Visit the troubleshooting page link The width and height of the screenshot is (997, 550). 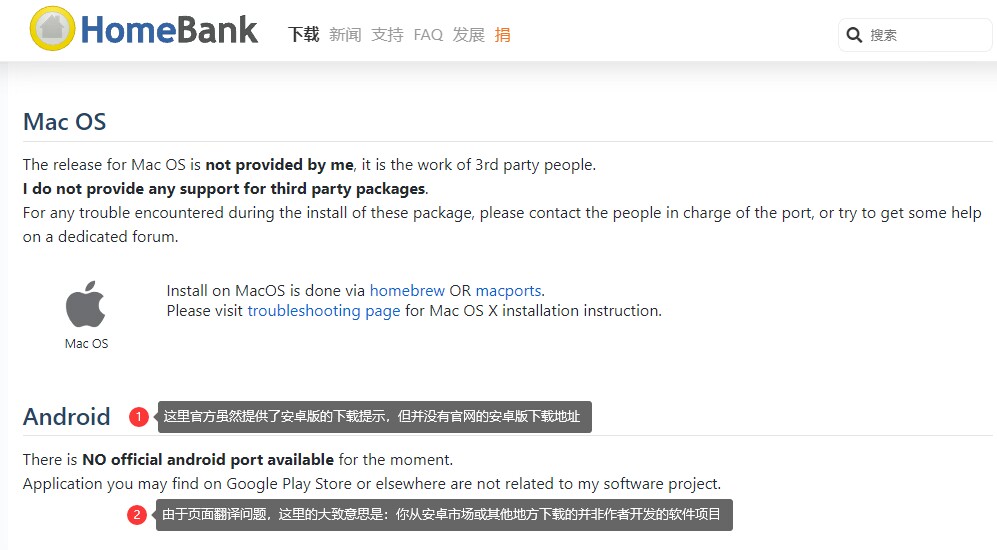click(323, 311)
